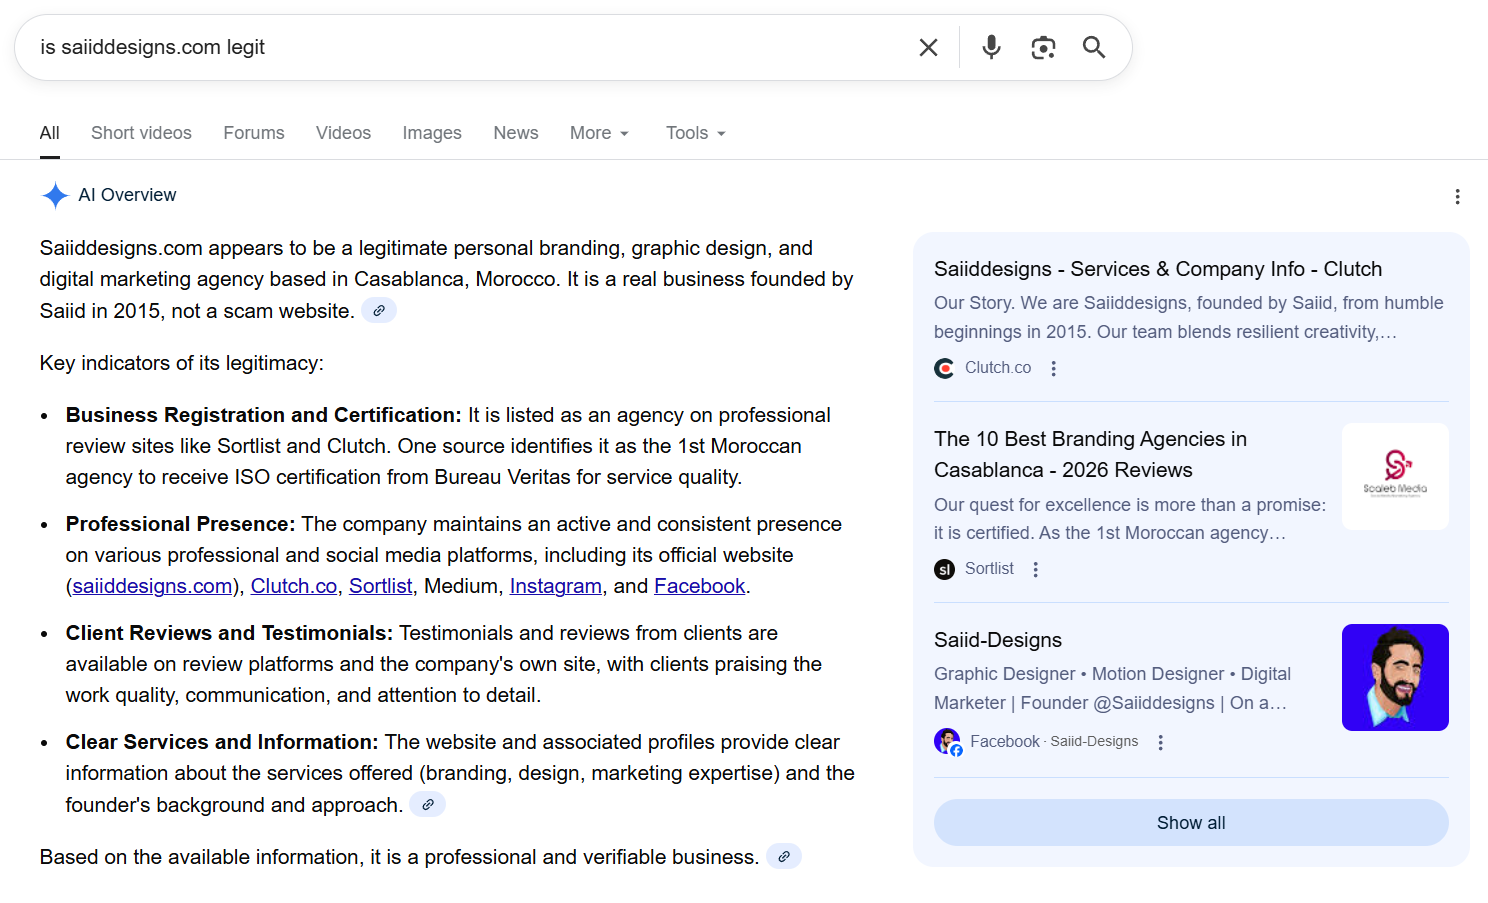Click the Show all sources button
The image size is (1488, 903).
(1191, 823)
